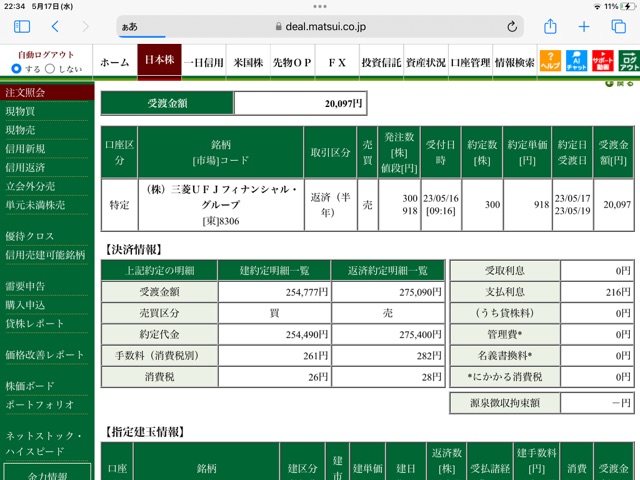Click the green ログアウト icon
This screenshot has width=640, height=480.
pos(629,61)
